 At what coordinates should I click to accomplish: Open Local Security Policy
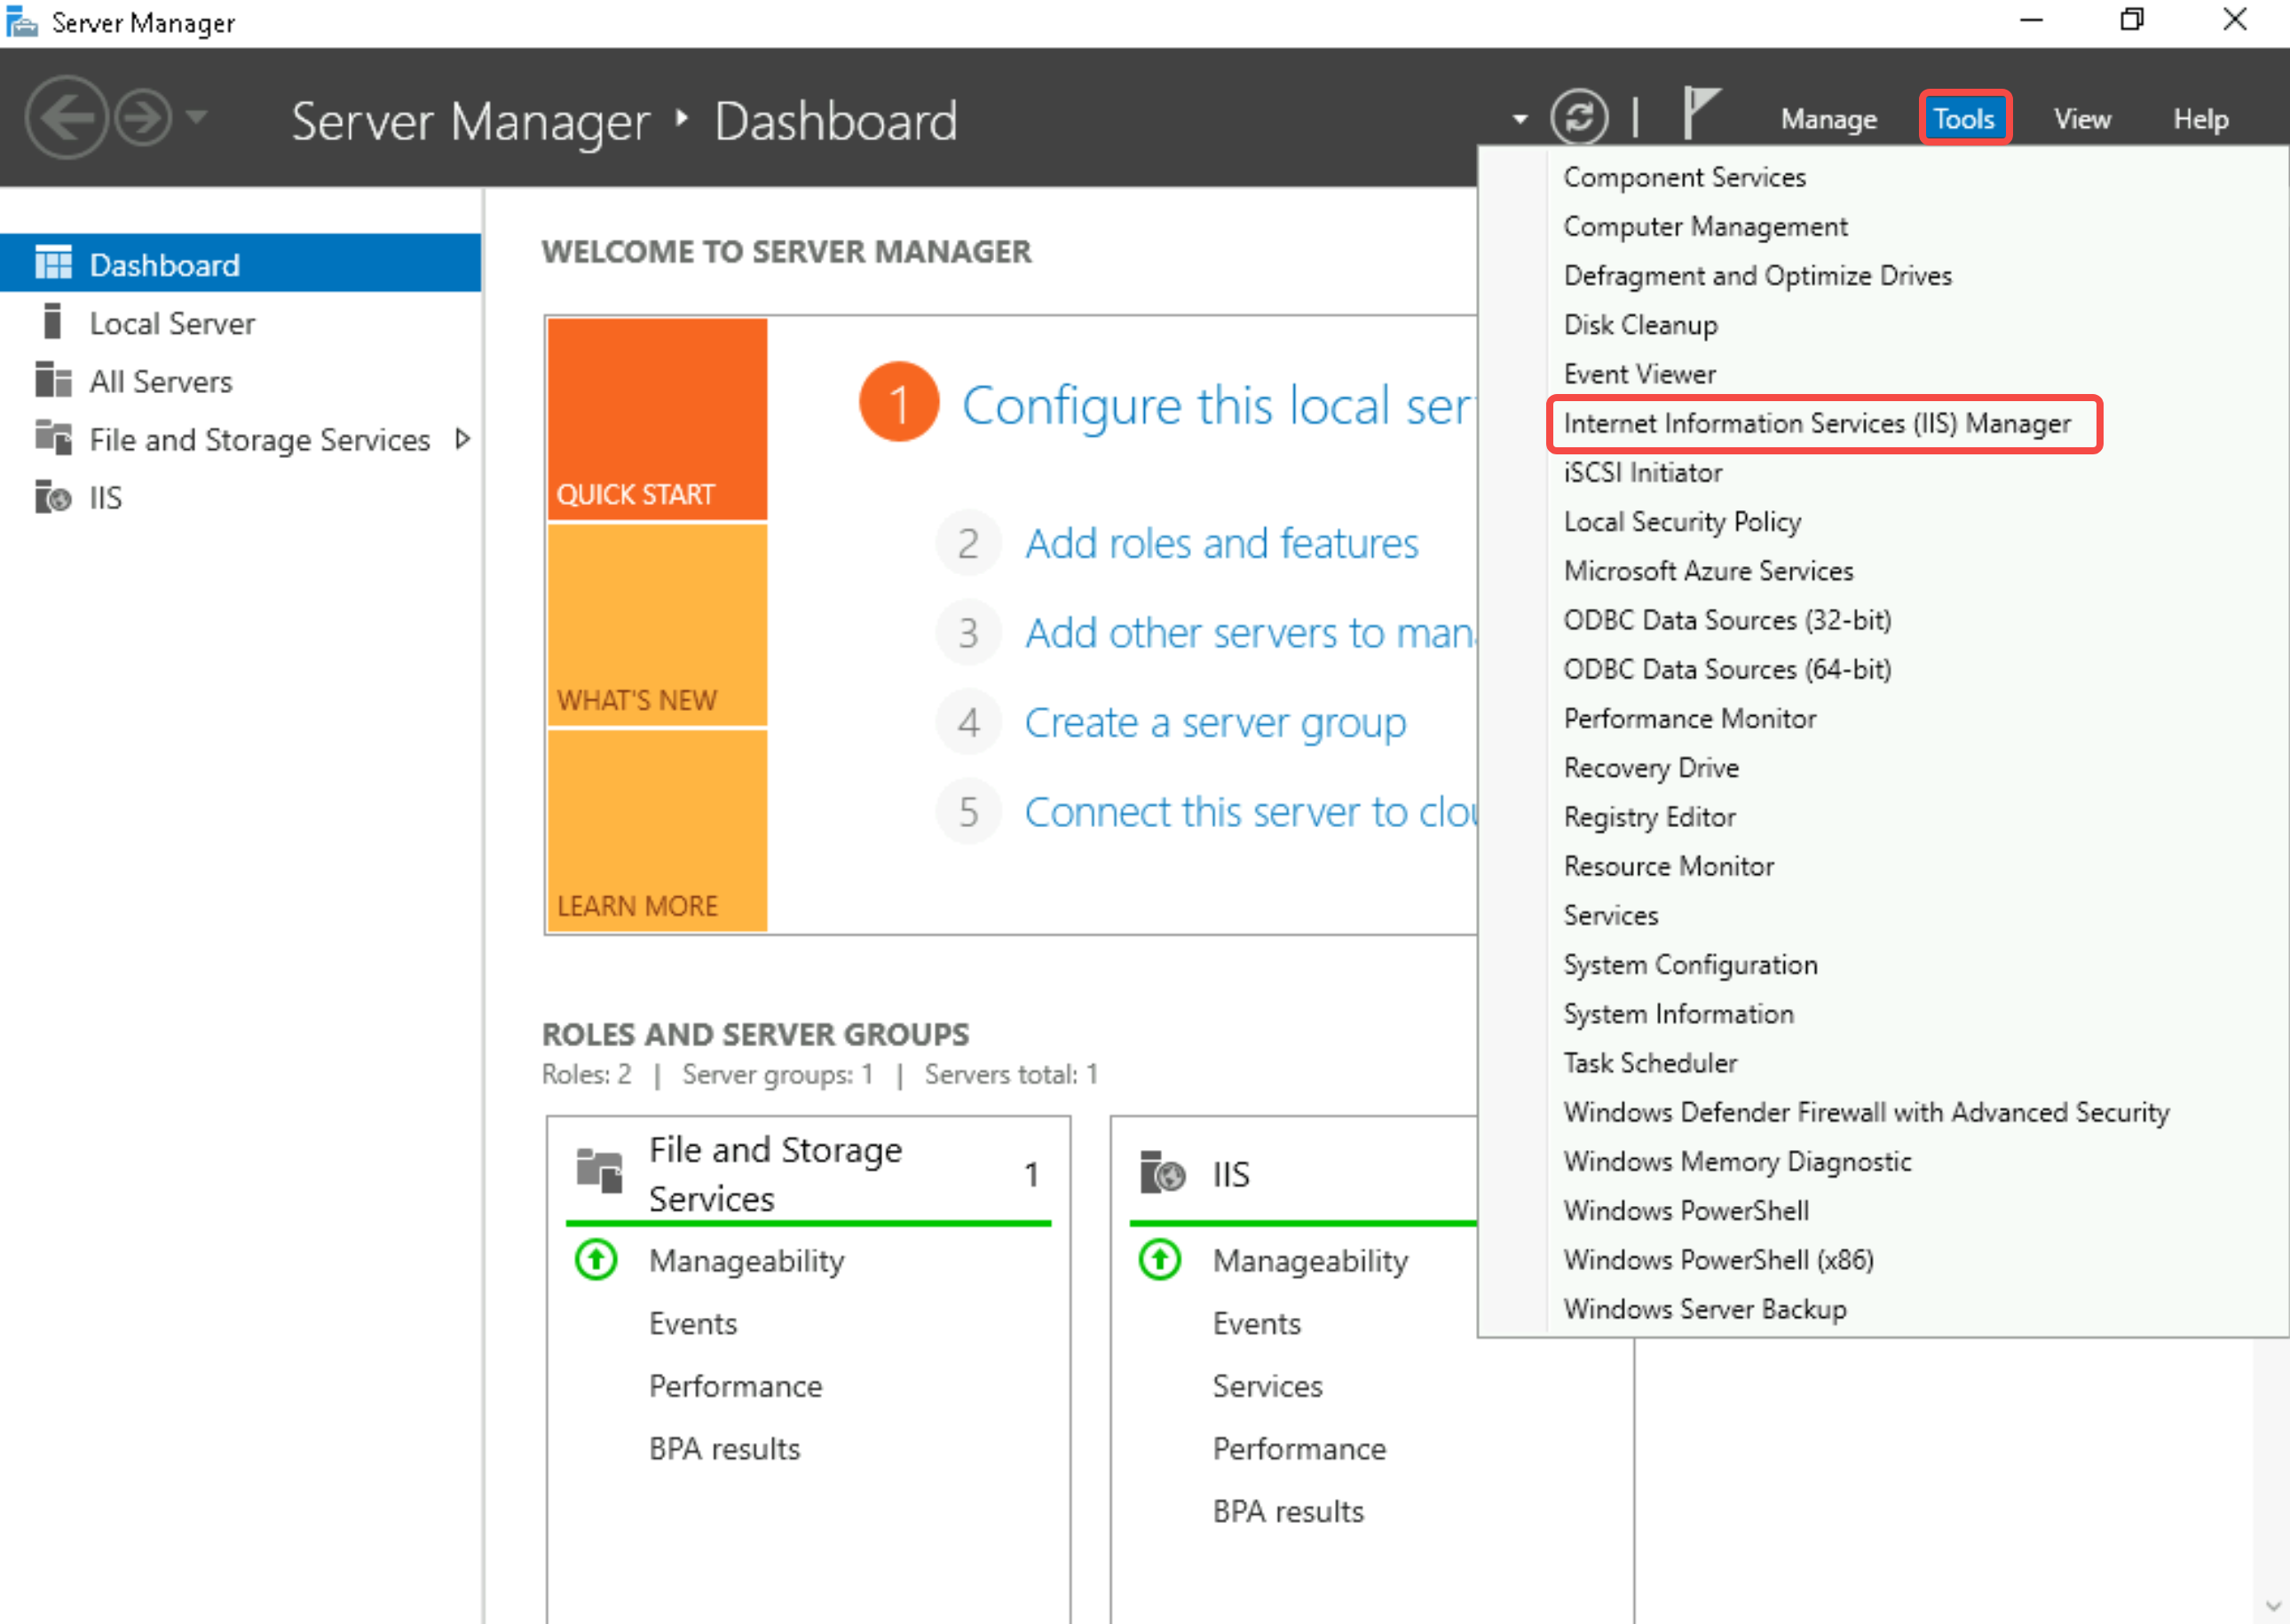(x=1682, y=522)
